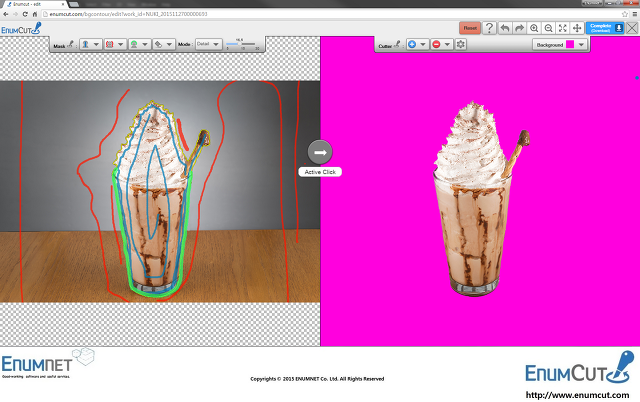Image resolution: width=640 pixels, height=402 pixels.
Task: Open the green outline brush dropdown arrow
Action: click(145, 44)
